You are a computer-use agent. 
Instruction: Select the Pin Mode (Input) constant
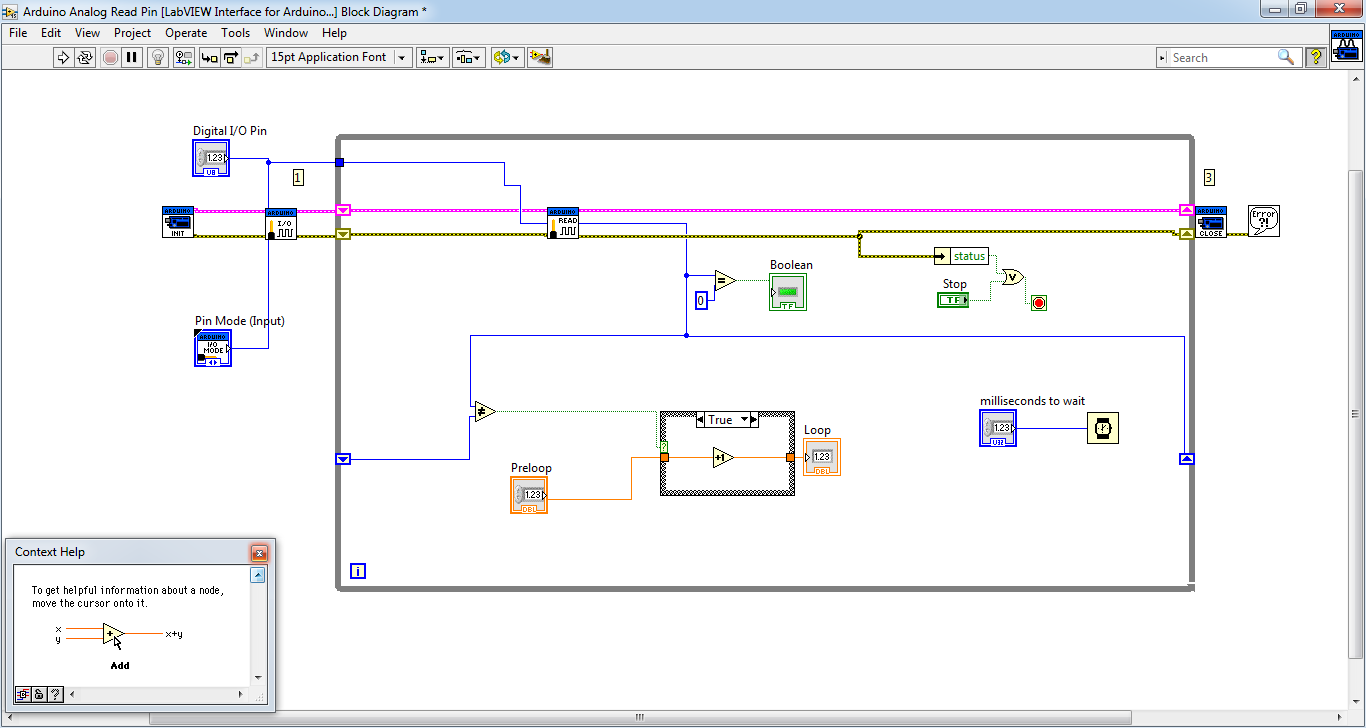(213, 348)
